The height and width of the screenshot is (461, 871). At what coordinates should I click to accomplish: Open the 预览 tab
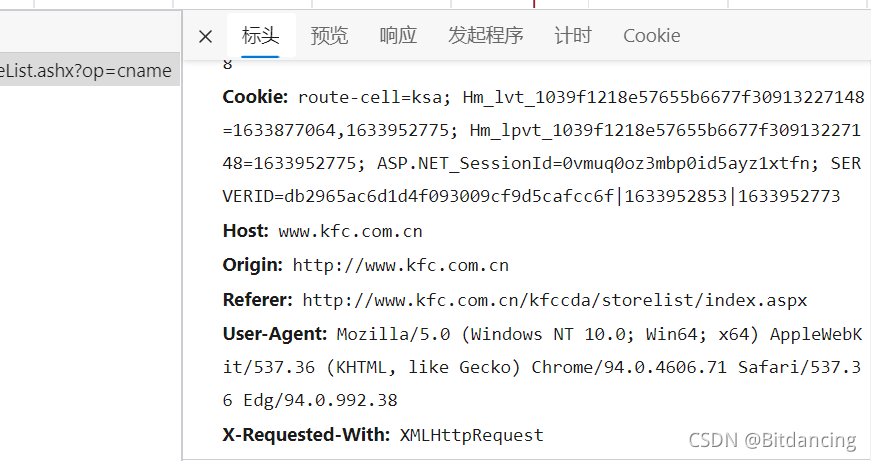(x=329, y=36)
